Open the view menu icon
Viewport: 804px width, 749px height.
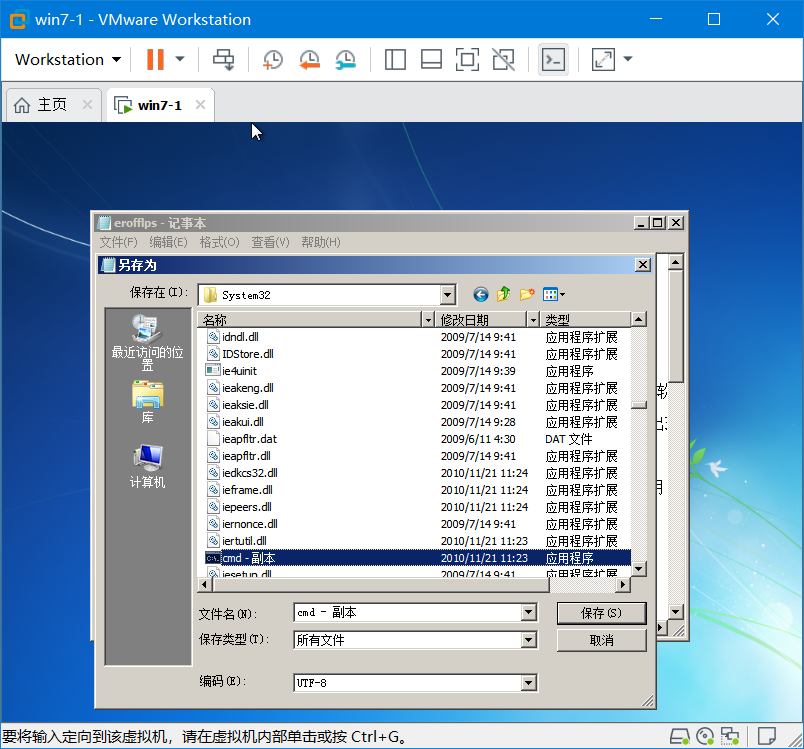point(553,294)
